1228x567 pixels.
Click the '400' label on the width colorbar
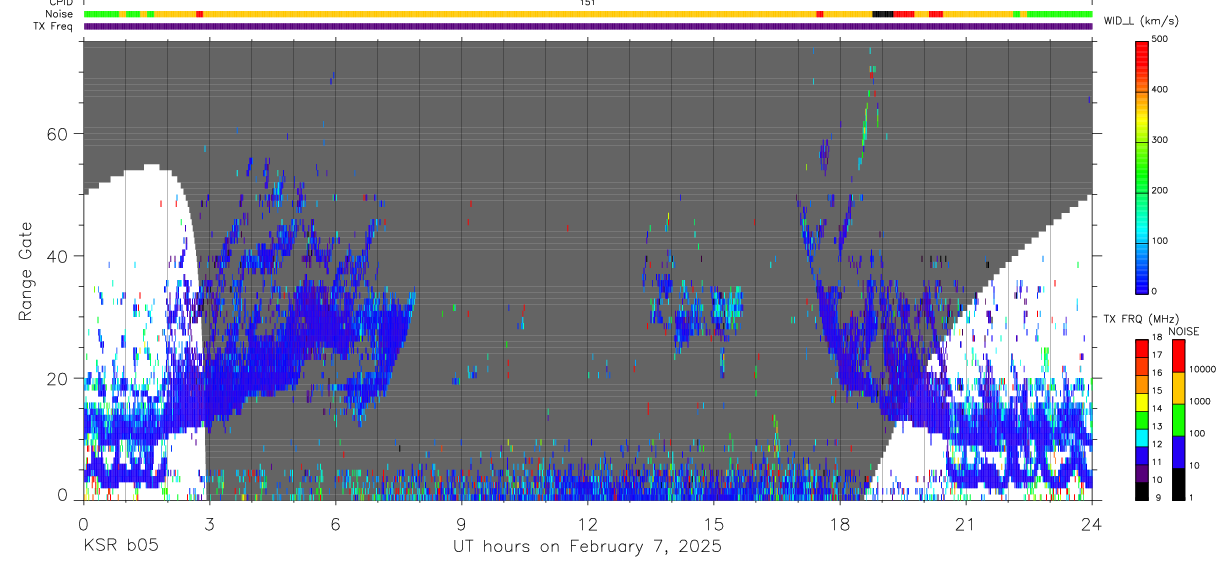tap(1160, 90)
